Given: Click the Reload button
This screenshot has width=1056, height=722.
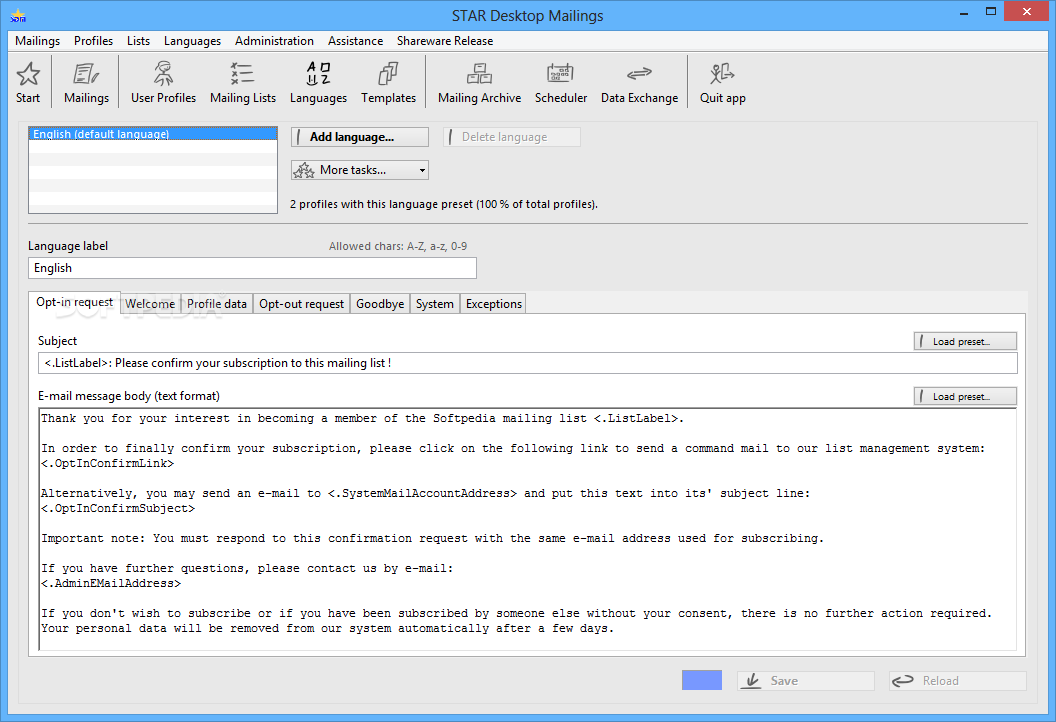Looking at the screenshot, I should tap(958, 681).
